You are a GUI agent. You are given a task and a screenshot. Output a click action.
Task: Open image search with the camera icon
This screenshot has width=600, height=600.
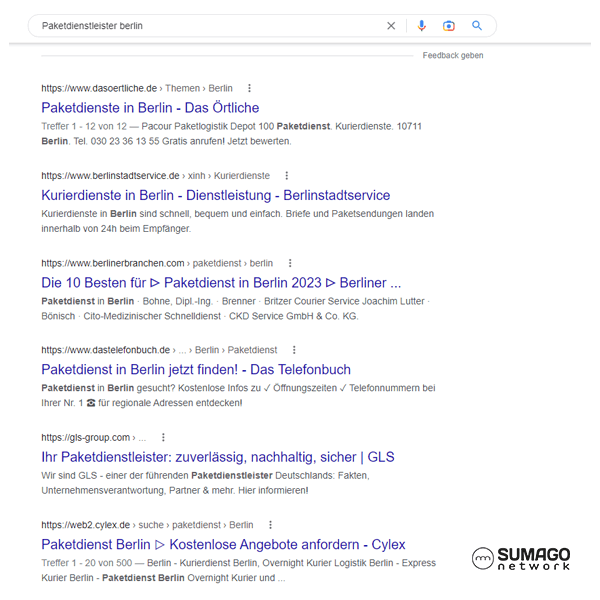448,26
